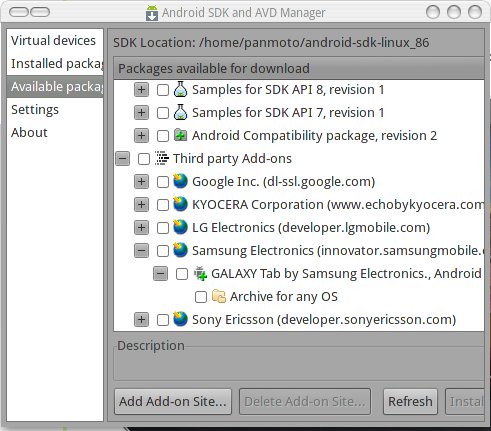Check Android Compatibility package checkbox
The height and width of the screenshot is (431, 491).
click(163, 136)
